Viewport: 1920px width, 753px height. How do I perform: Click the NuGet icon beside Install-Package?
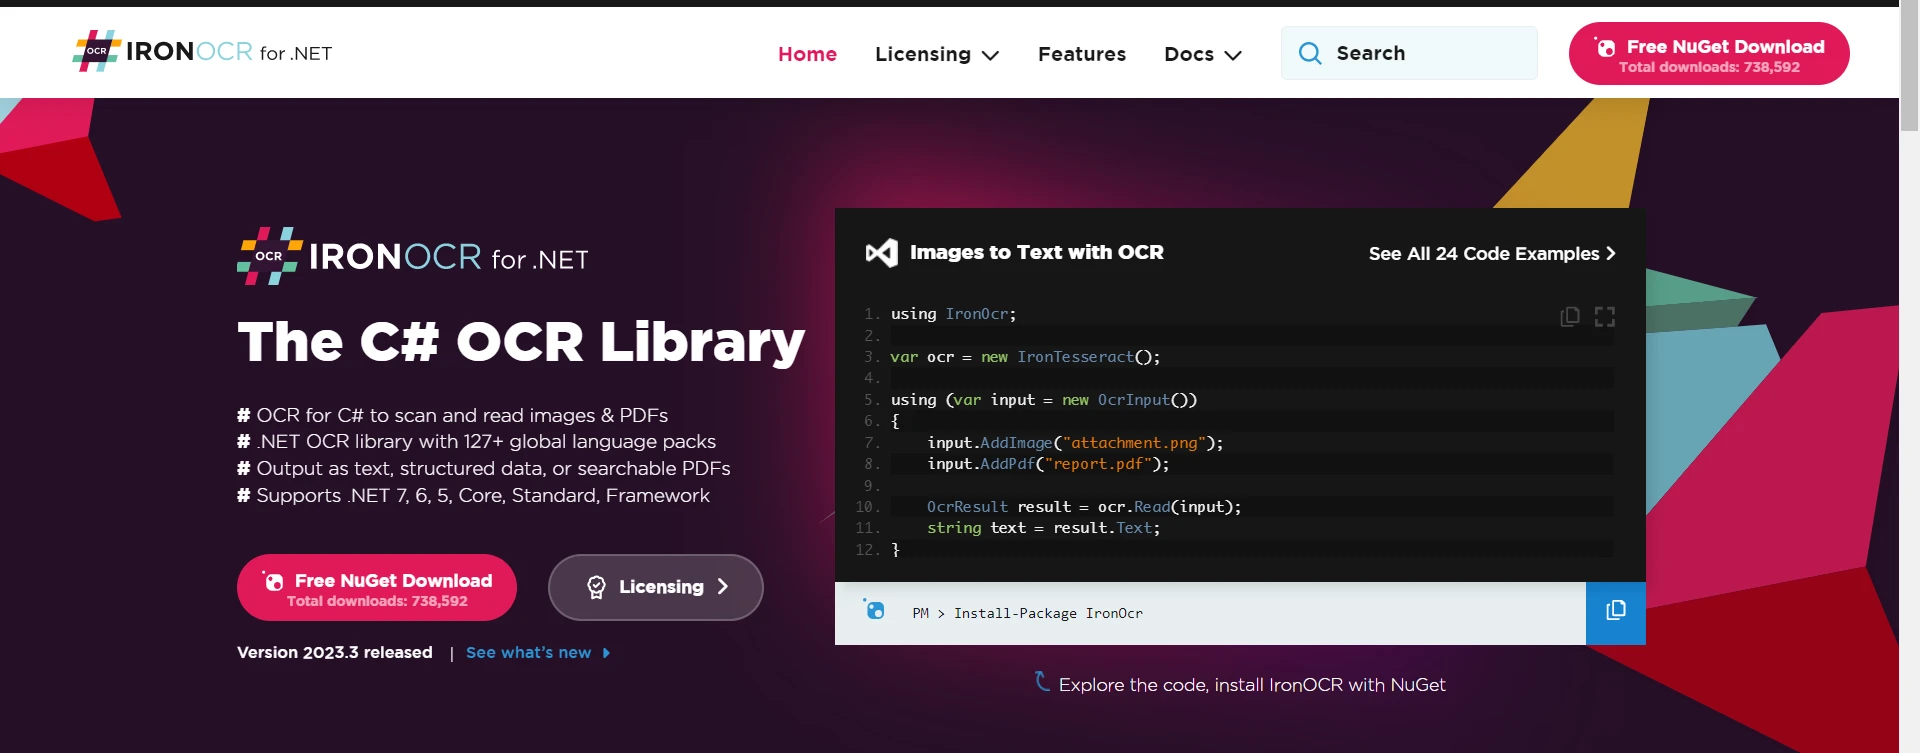tap(875, 610)
